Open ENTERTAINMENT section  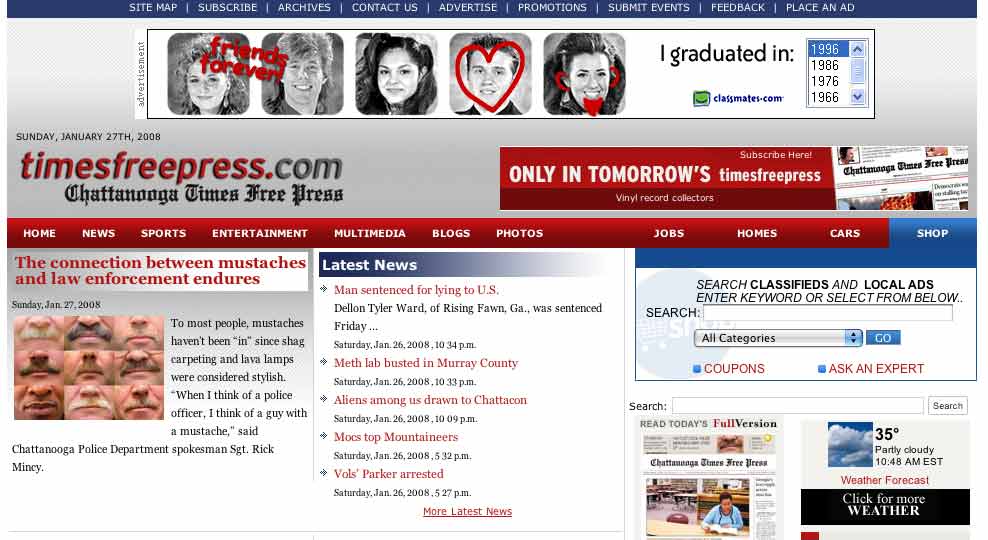coord(260,233)
